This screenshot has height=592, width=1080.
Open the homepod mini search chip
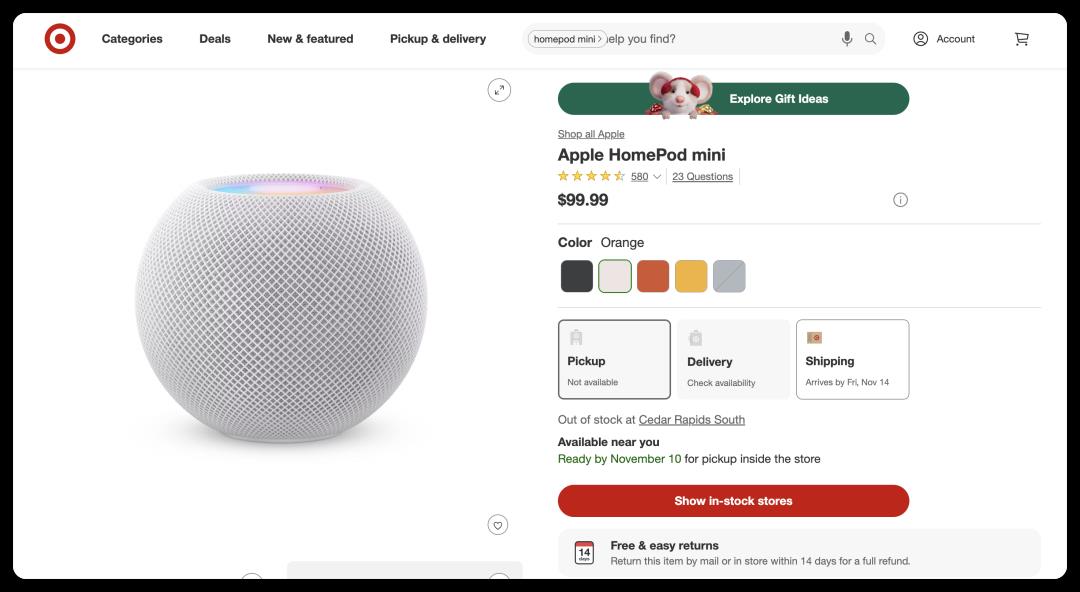567,39
